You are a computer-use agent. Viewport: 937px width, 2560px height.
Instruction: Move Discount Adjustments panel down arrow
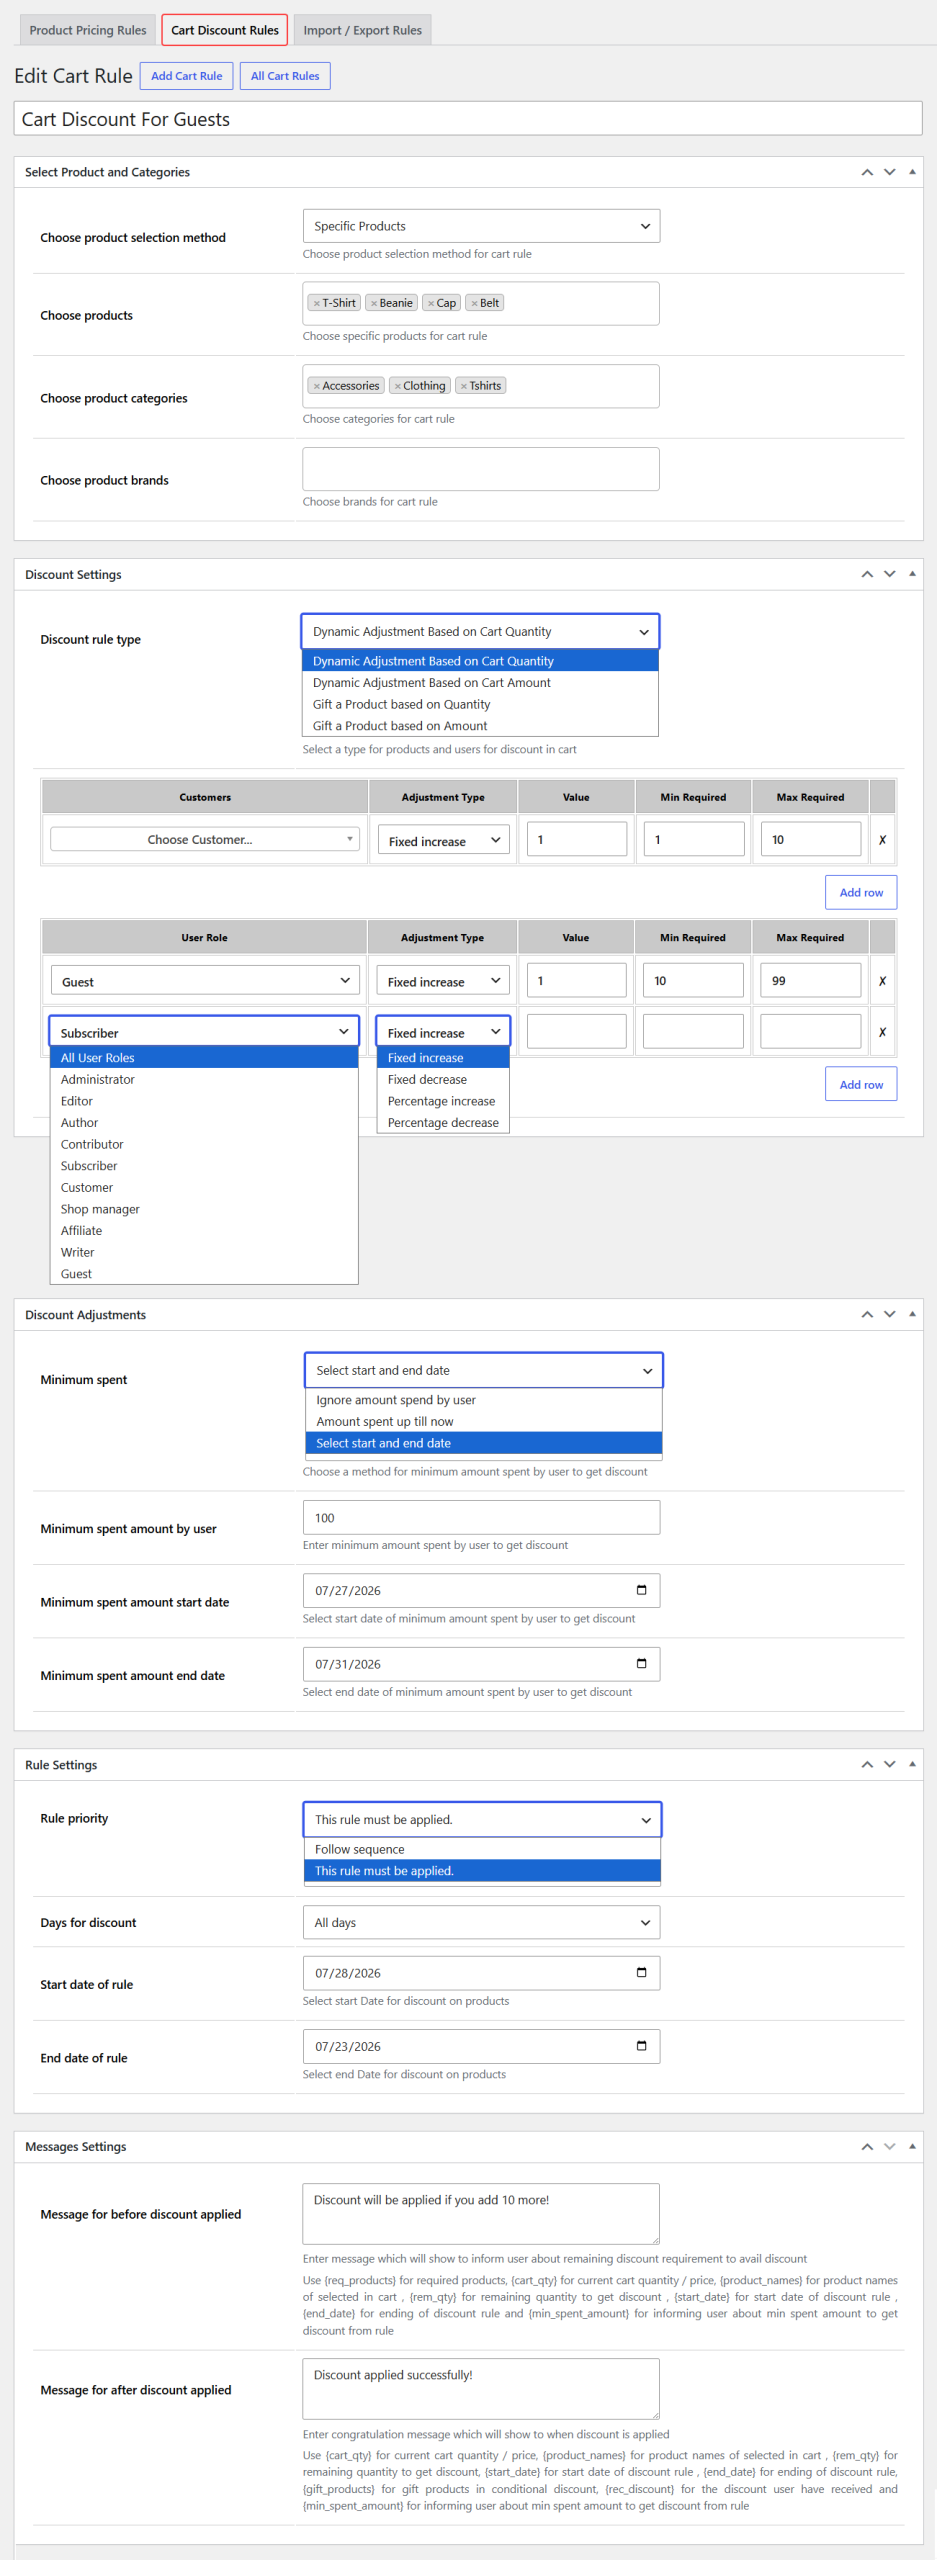pos(889,1314)
